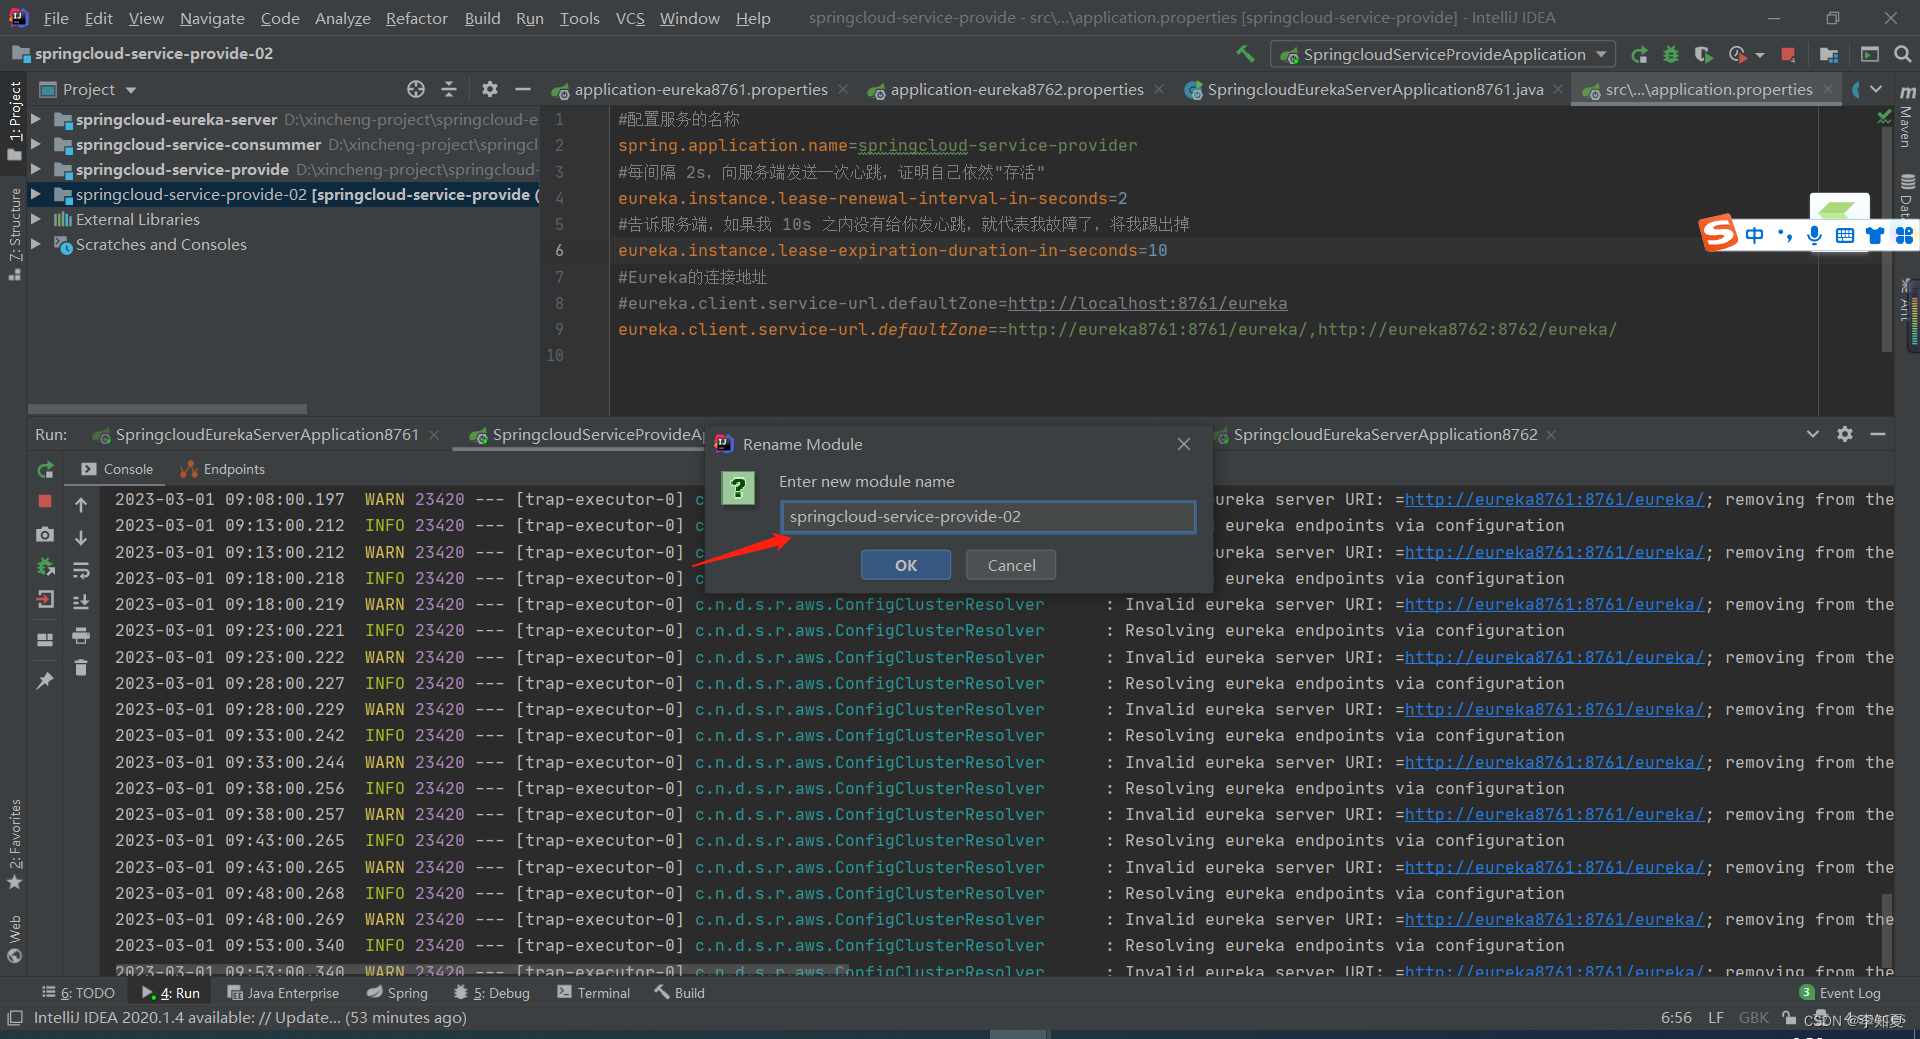1920x1039 pixels.
Task: Switch to SpringcloudEurekaServerApplication8761.java tab
Action: click(x=1375, y=90)
